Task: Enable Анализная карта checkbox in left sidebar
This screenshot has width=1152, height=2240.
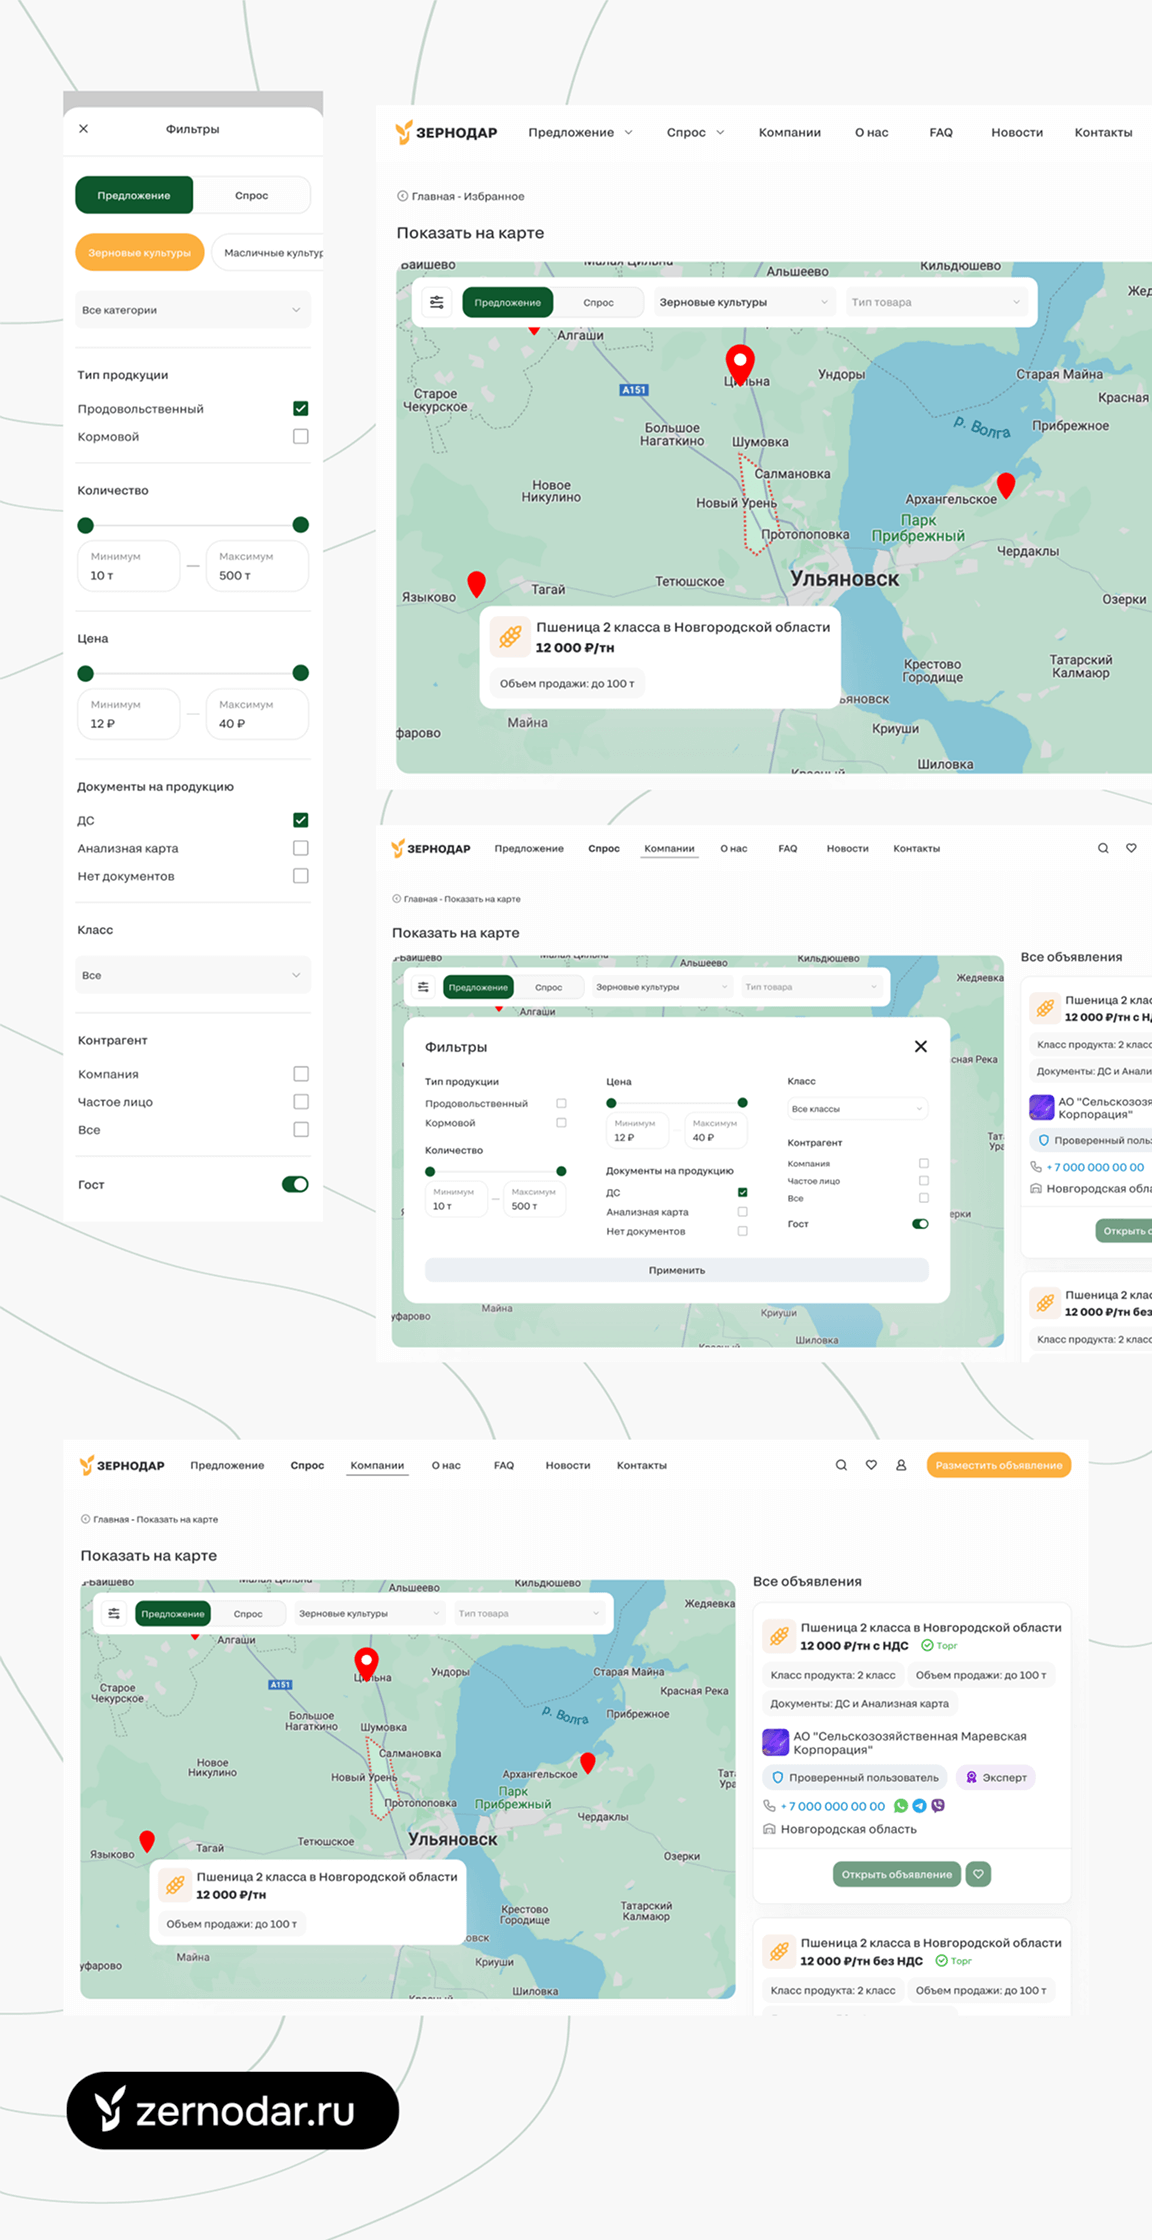Action: [300, 848]
